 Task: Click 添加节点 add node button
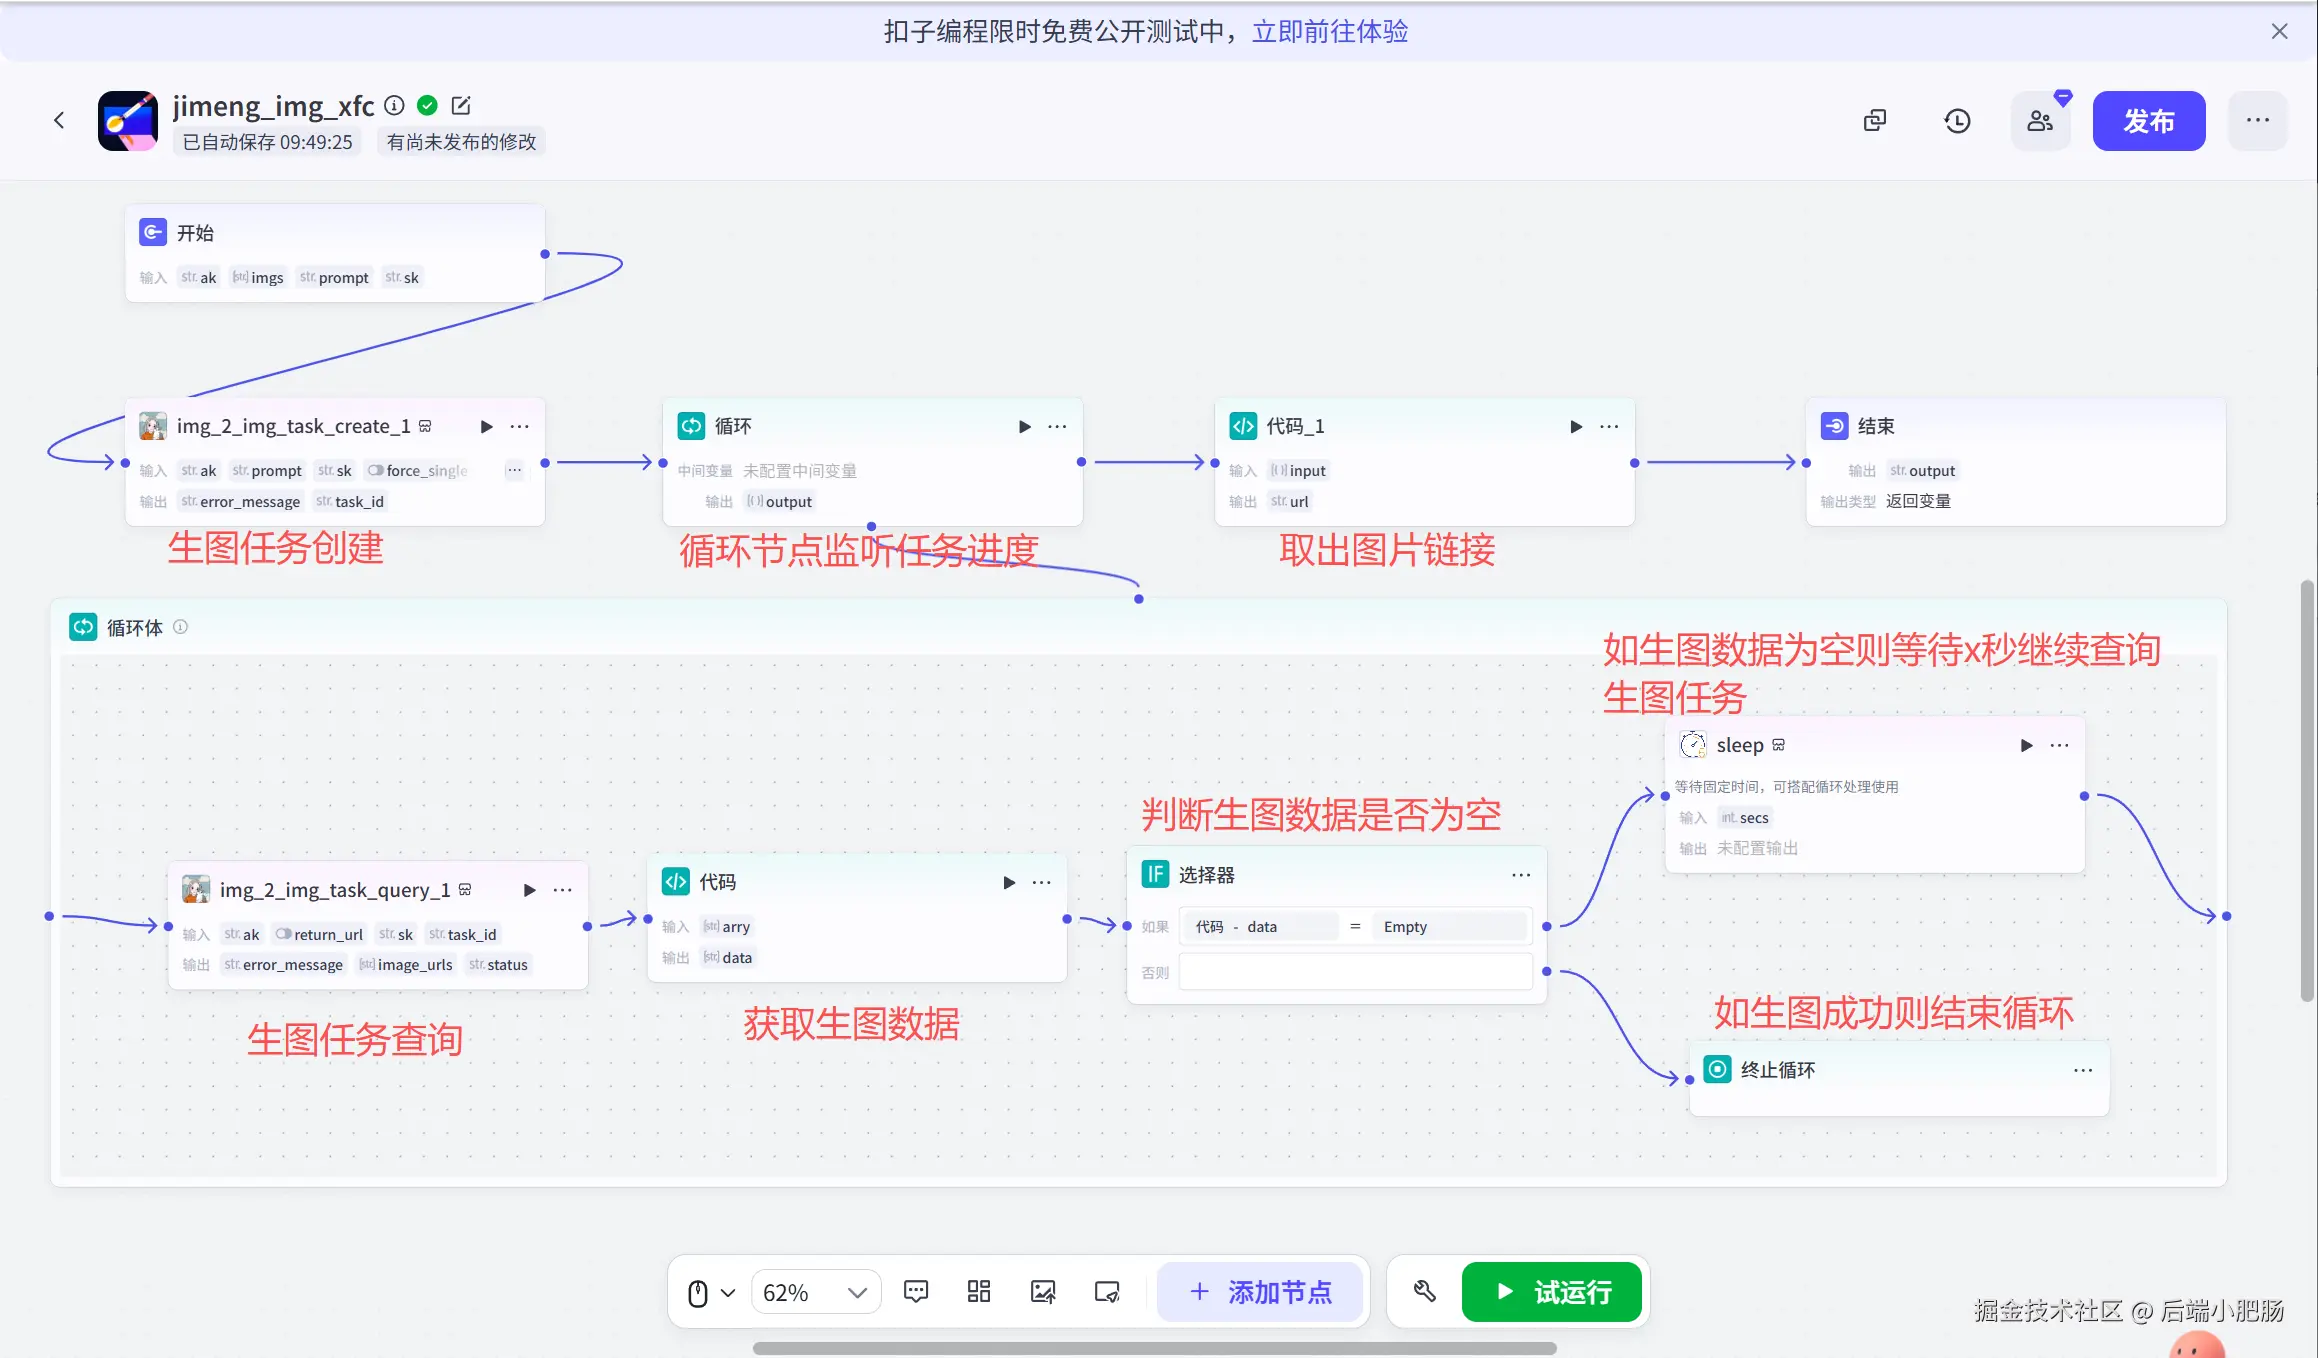click(x=1260, y=1292)
